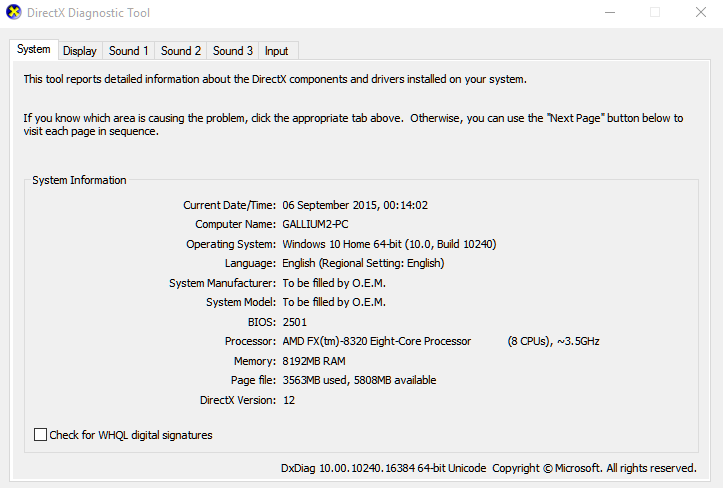Open the Input tab
Viewport: 723px width, 488px height.
(277, 51)
